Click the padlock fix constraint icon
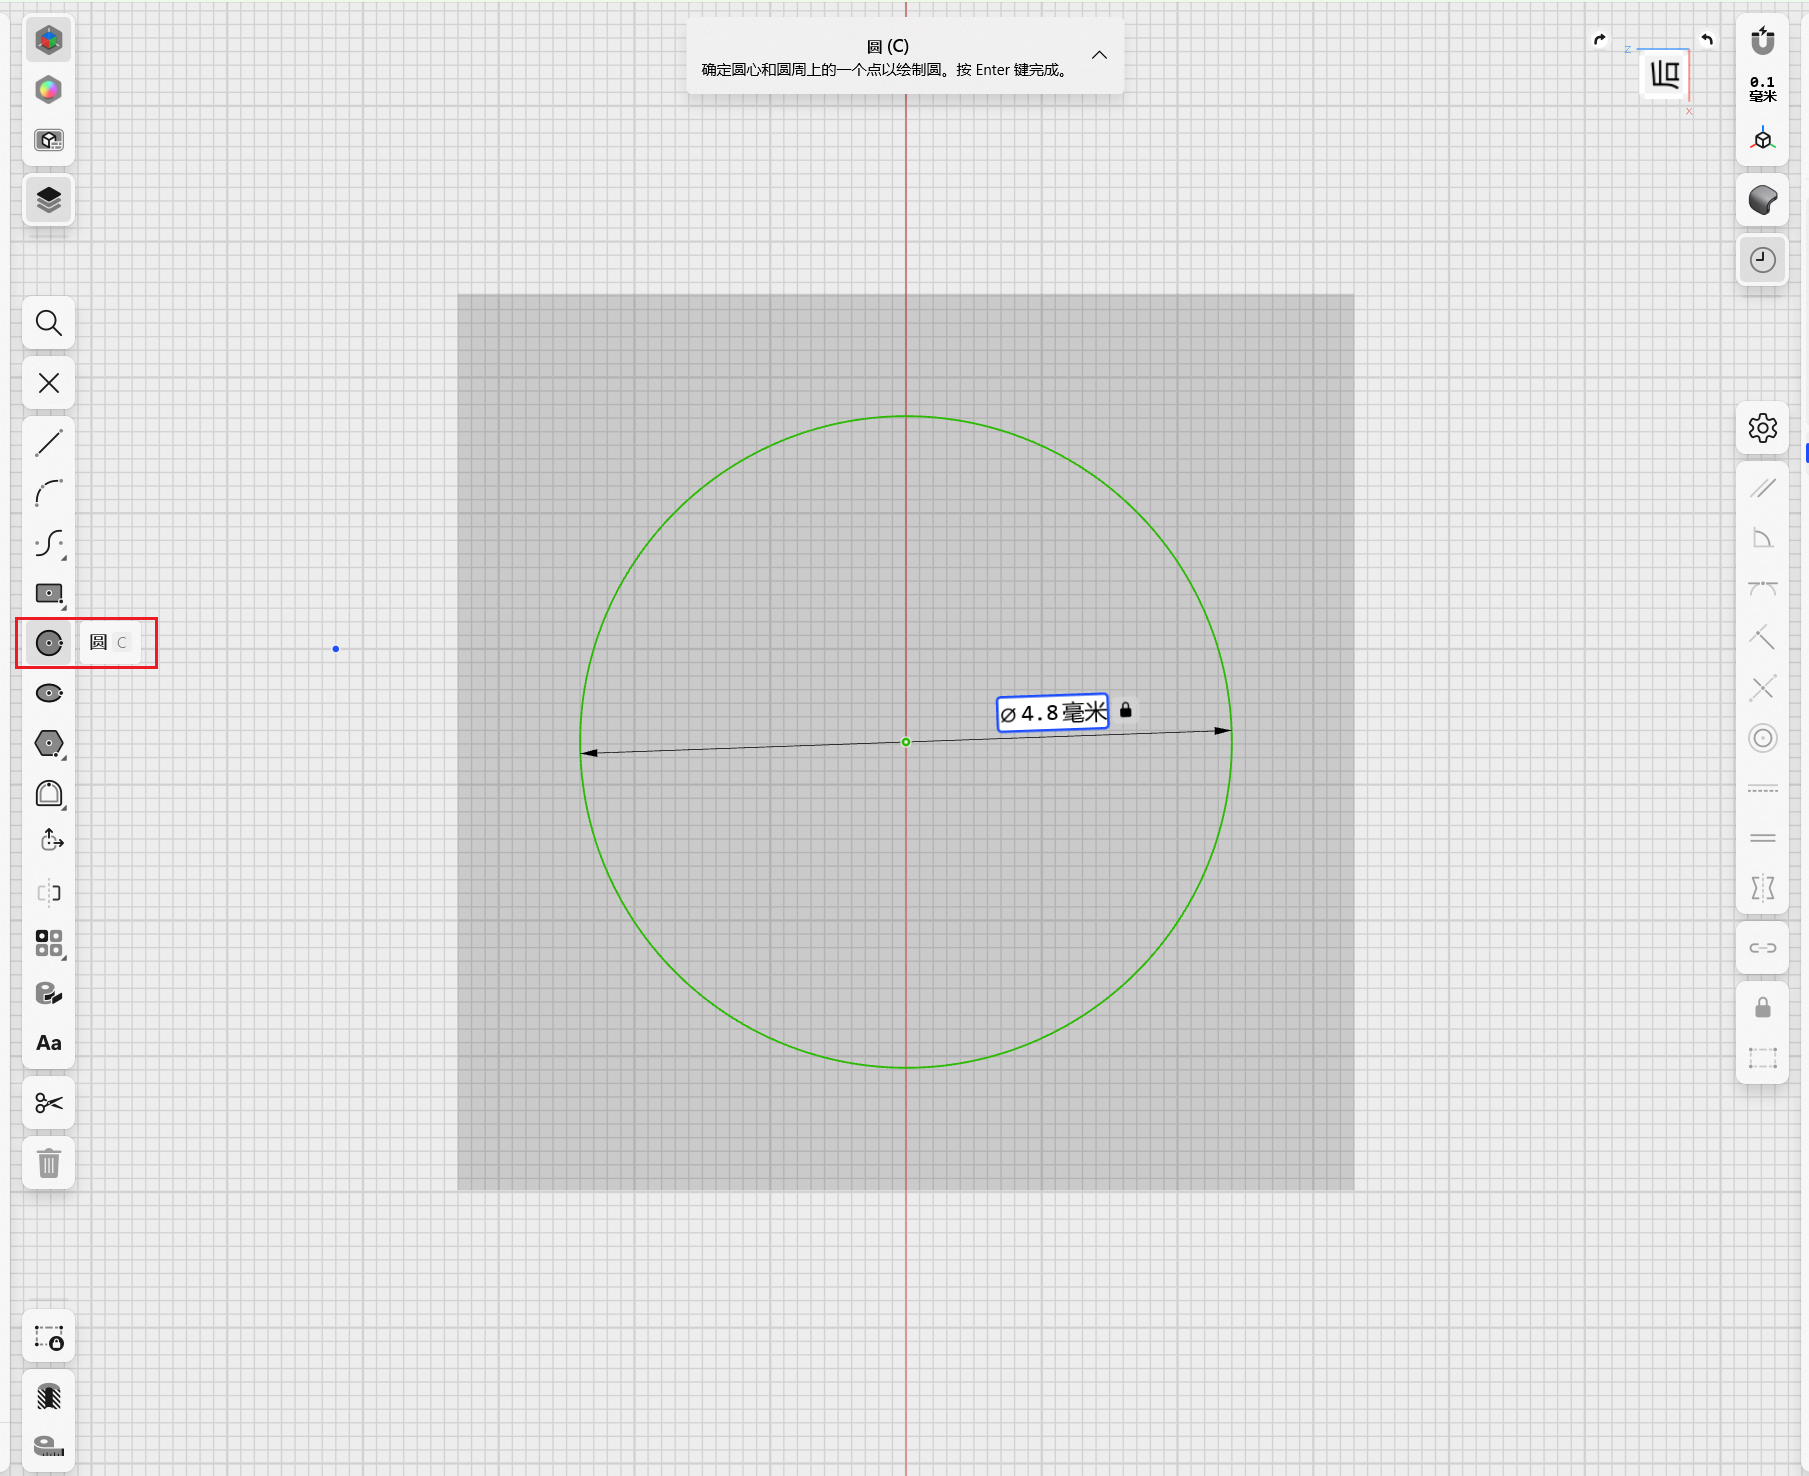 pyautogui.click(x=1763, y=1008)
